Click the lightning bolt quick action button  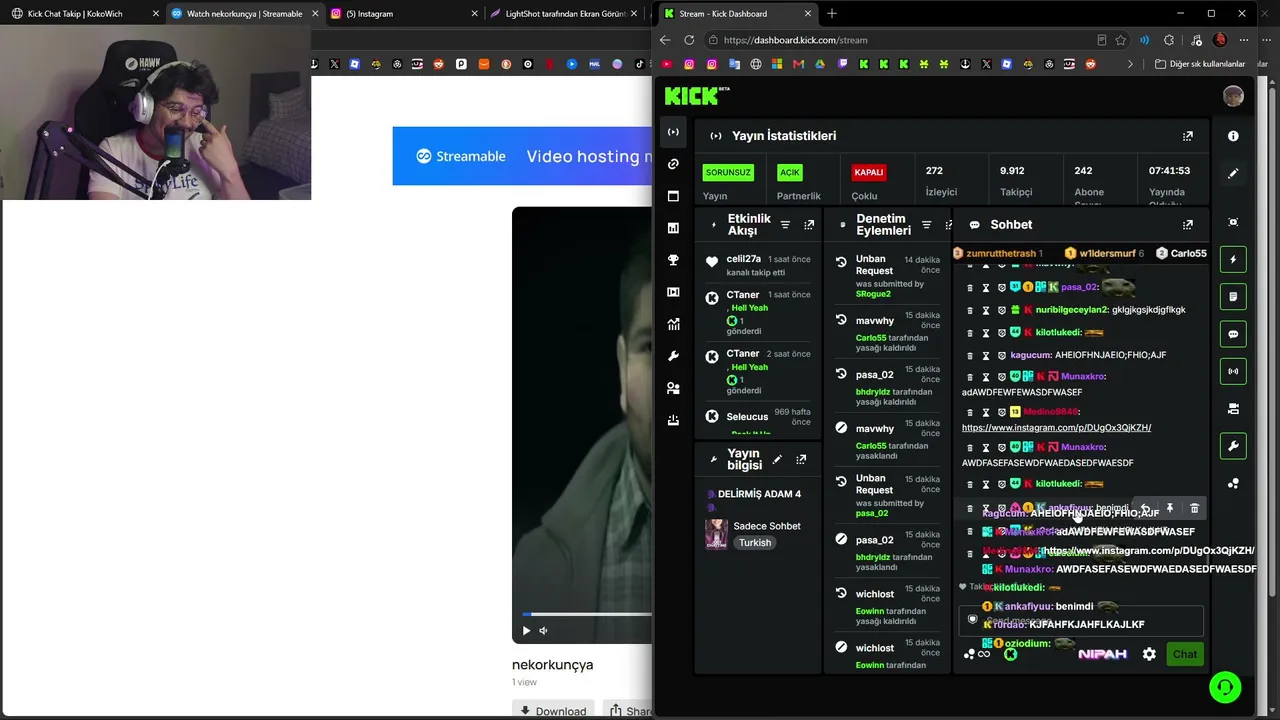pyautogui.click(x=1233, y=260)
